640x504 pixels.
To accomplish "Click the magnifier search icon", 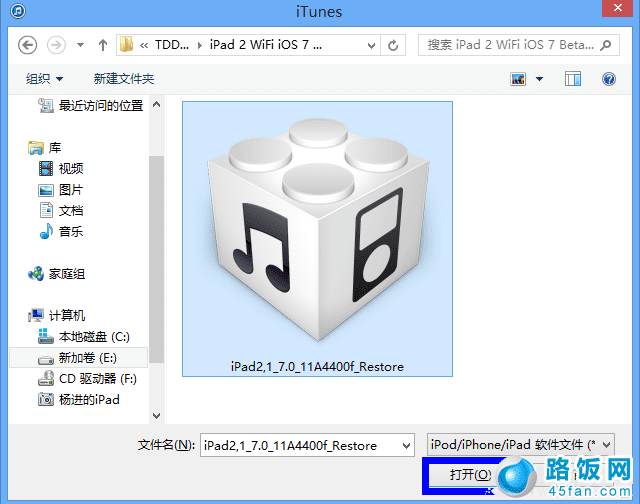I will point(607,45).
